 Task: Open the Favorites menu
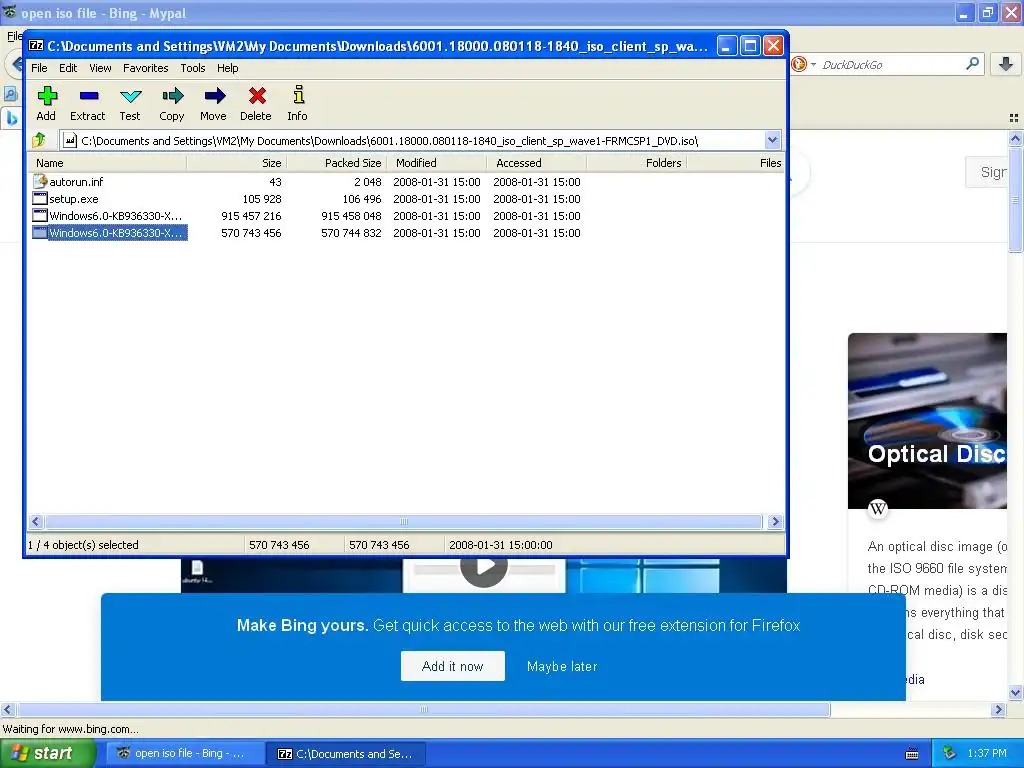tap(146, 68)
